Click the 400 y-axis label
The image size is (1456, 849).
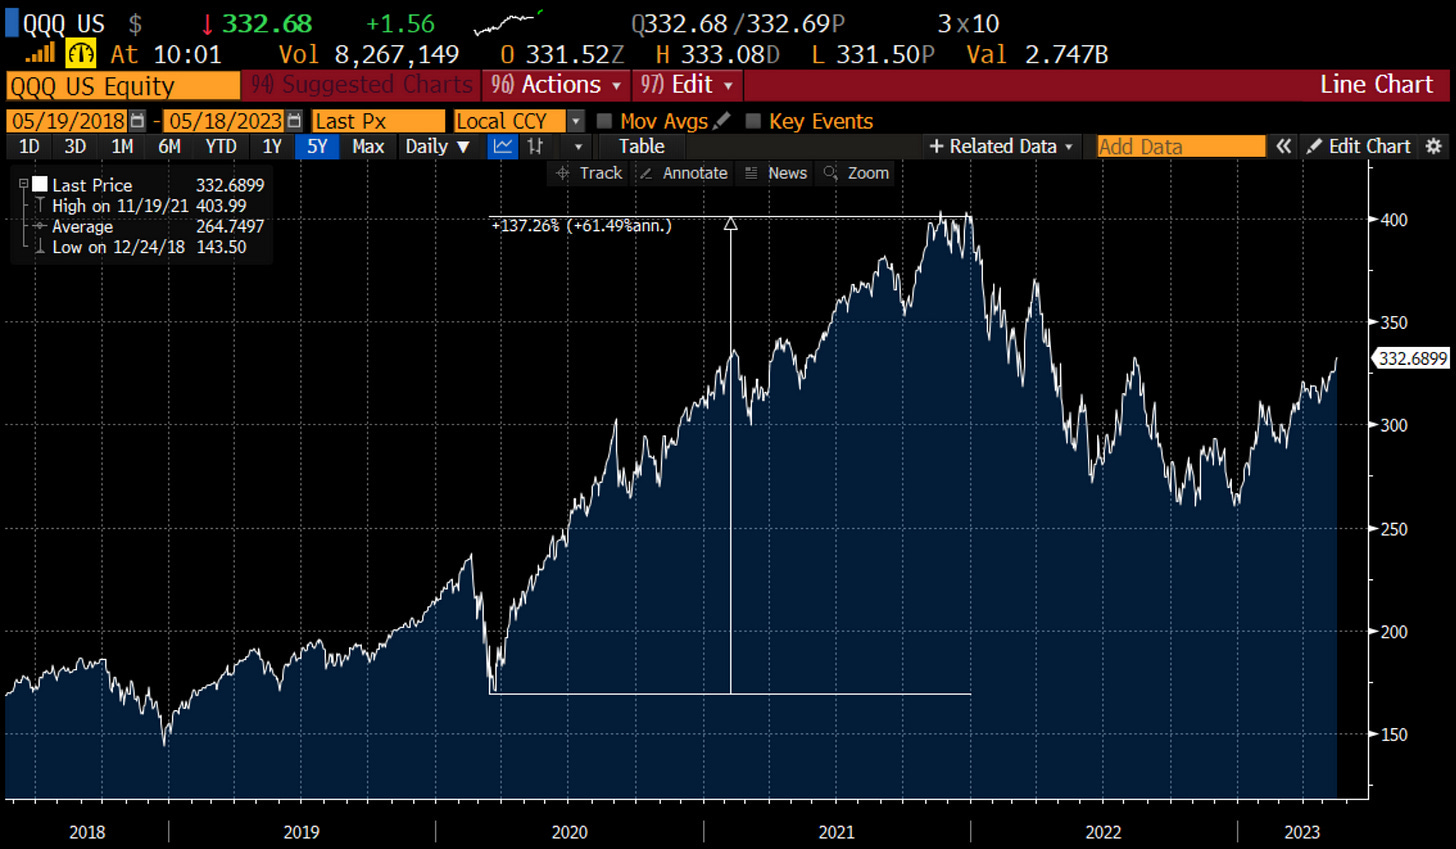tap(1393, 219)
